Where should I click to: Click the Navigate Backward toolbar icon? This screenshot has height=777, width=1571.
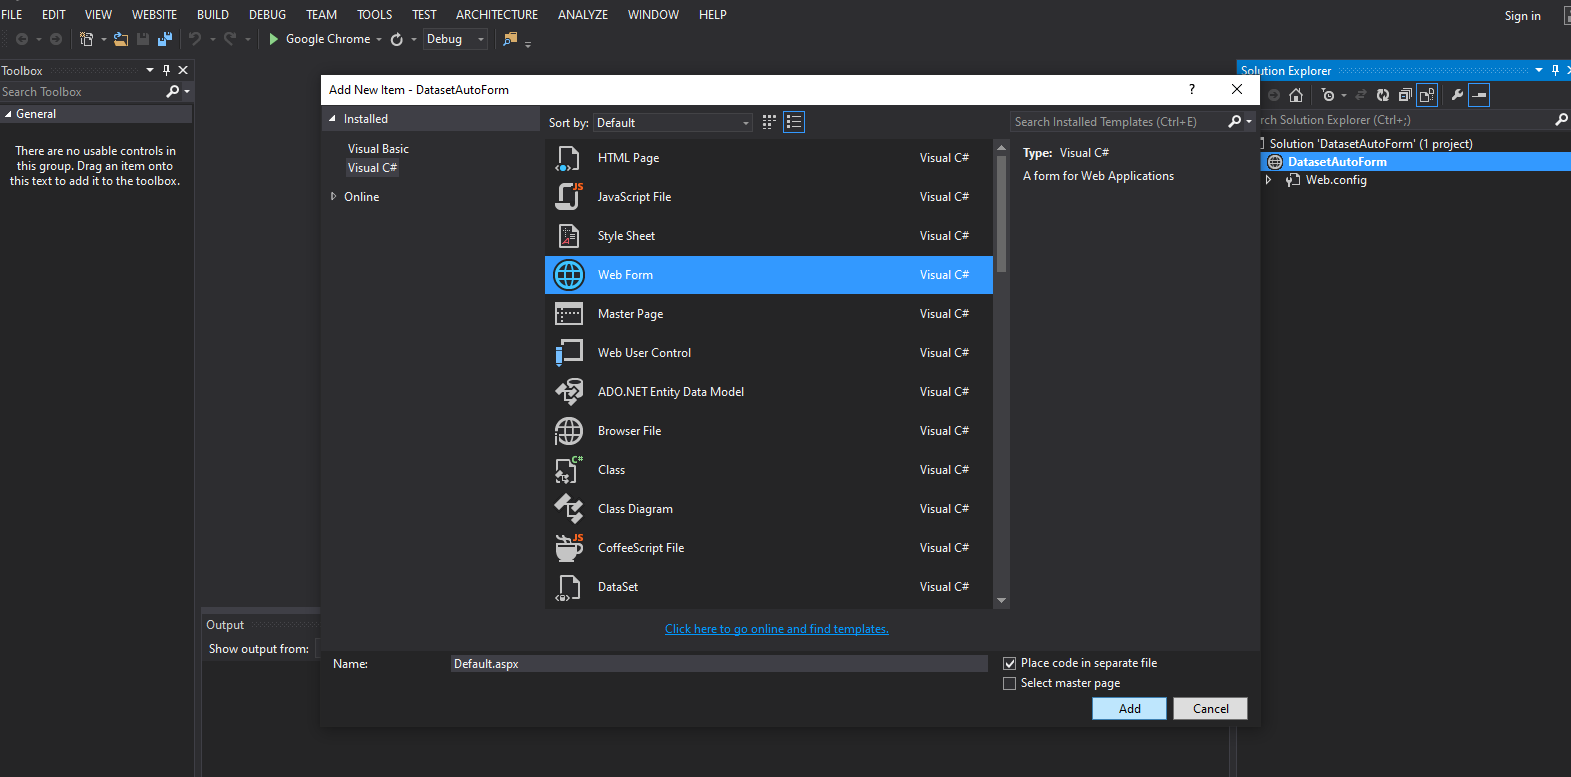click(x=21, y=39)
